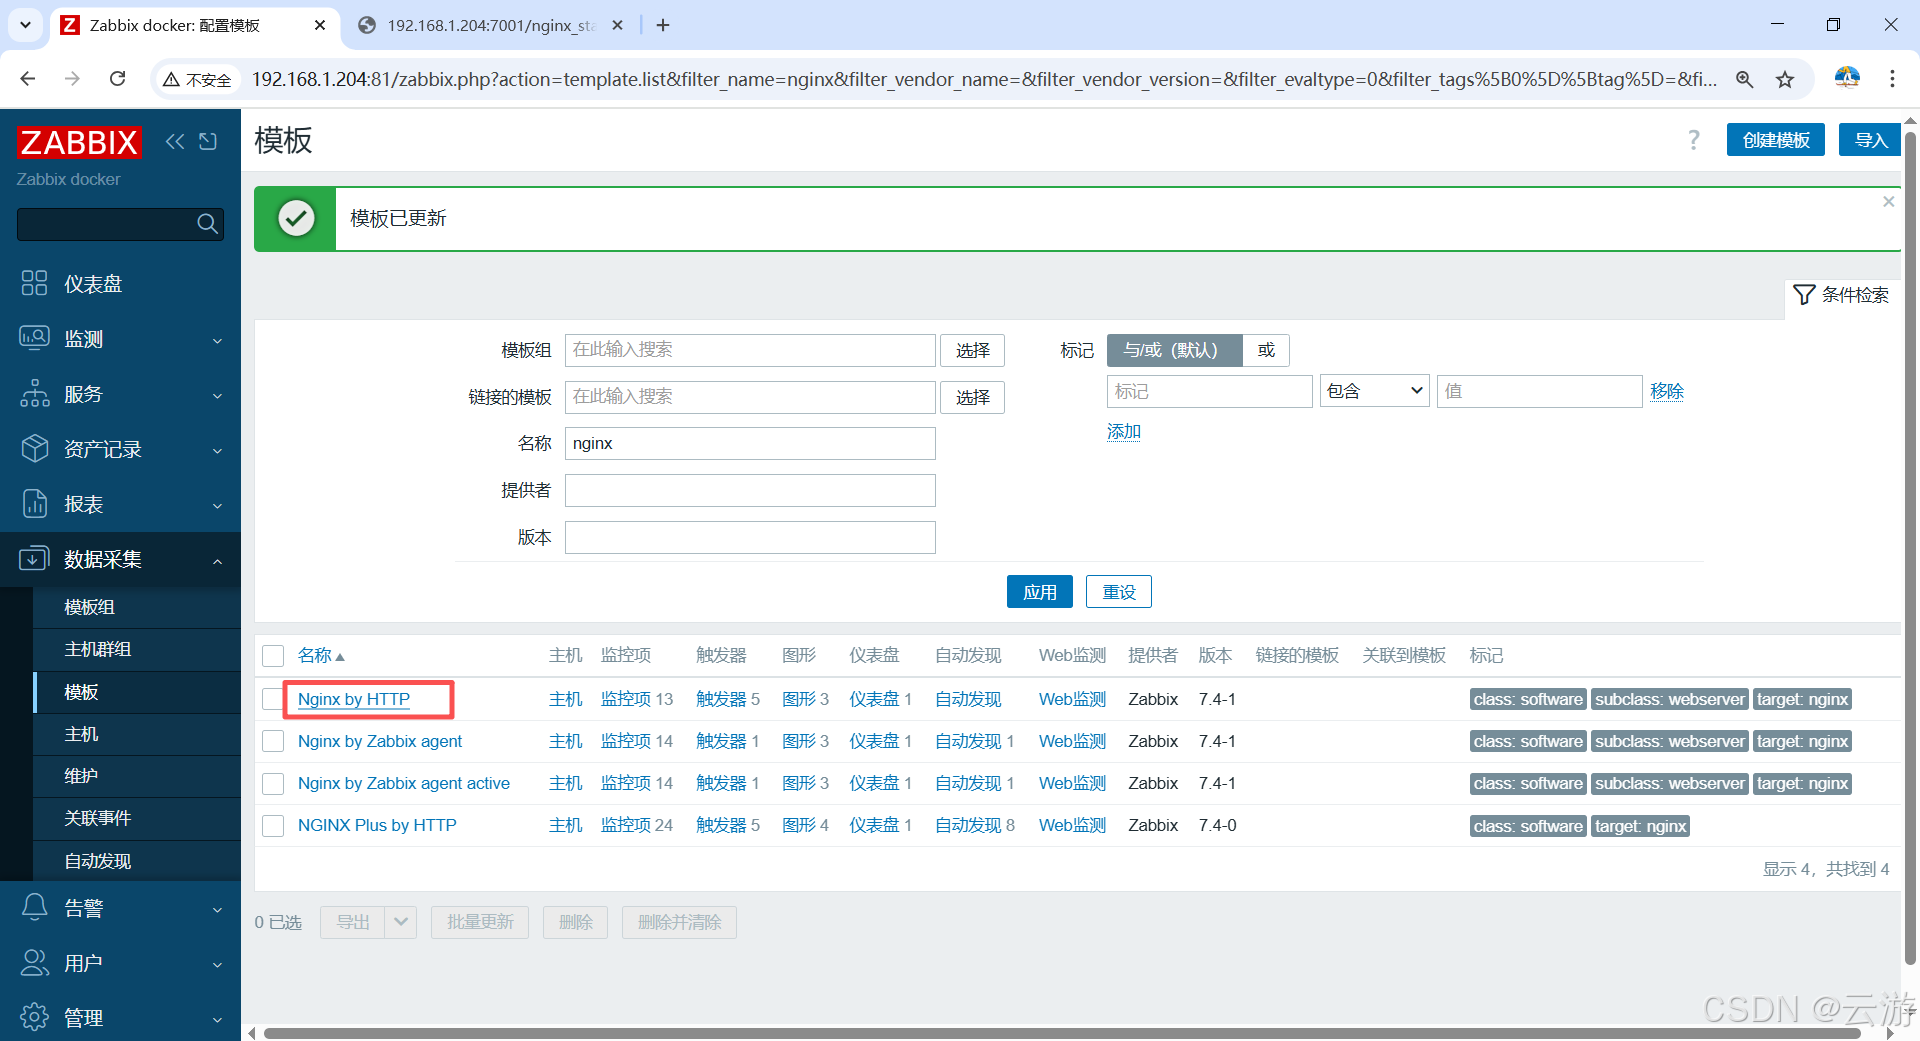The image size is (1920, 1041).
Task: Expand the 监测 menu section
Action: coord(217,340)
